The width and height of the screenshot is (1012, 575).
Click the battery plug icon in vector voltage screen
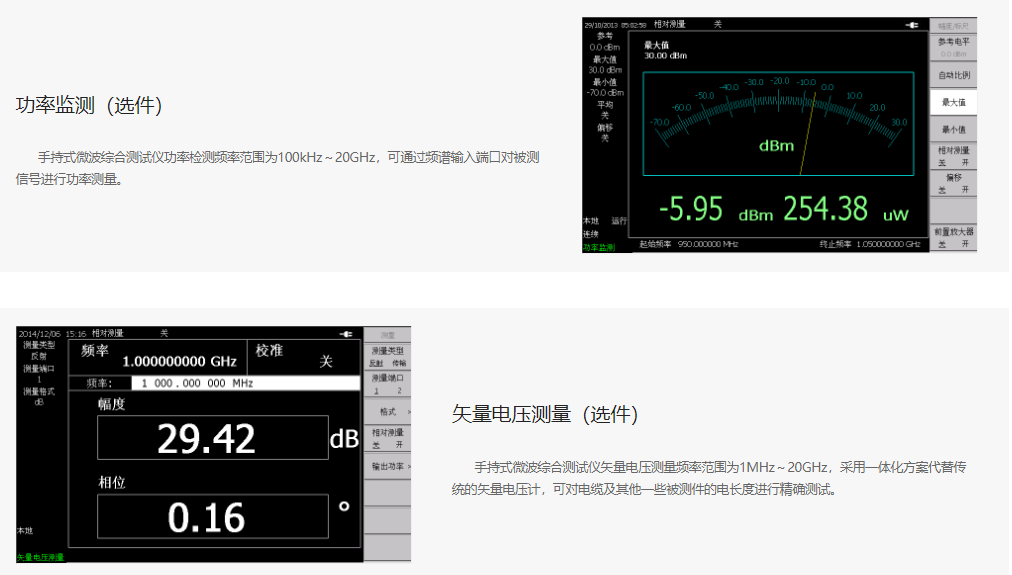[x=346, y=333]
